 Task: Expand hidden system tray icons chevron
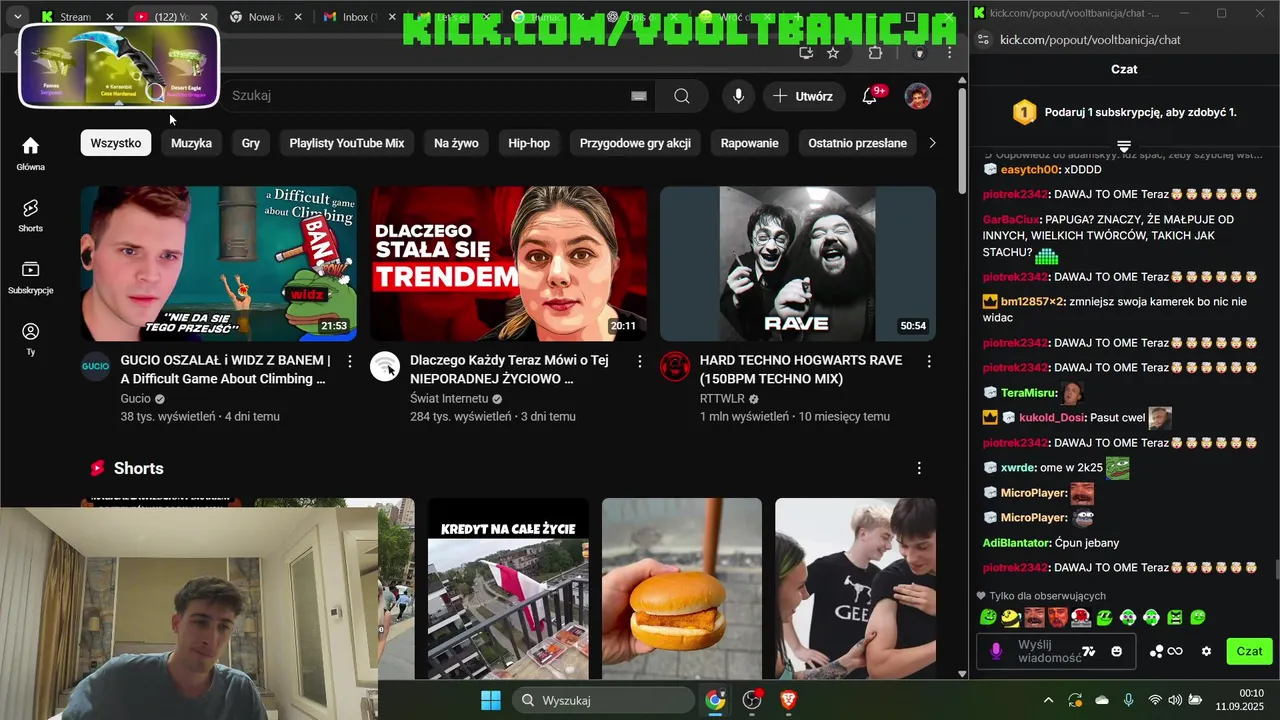coord(1048,700)
